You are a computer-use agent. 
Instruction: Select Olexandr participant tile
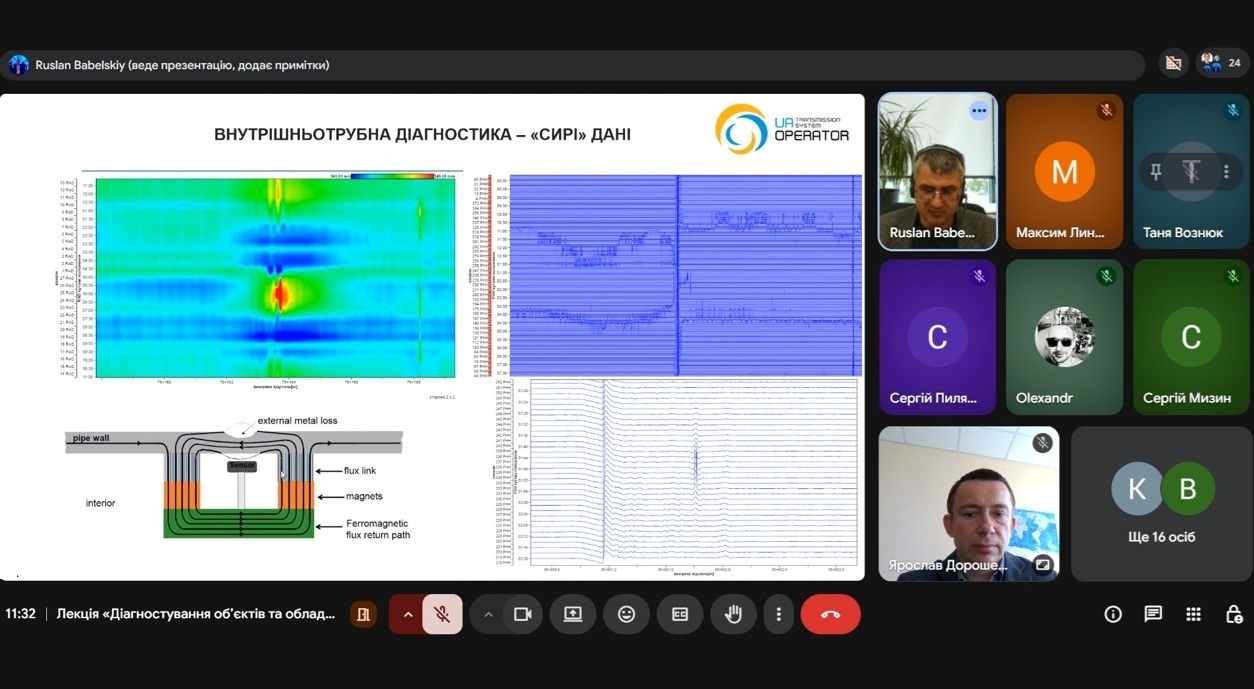(x=1064, y=337)
